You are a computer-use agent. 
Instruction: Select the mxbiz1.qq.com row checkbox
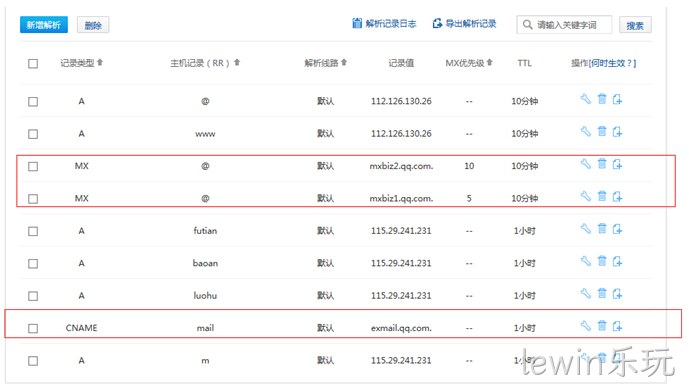tap(33, 199)
